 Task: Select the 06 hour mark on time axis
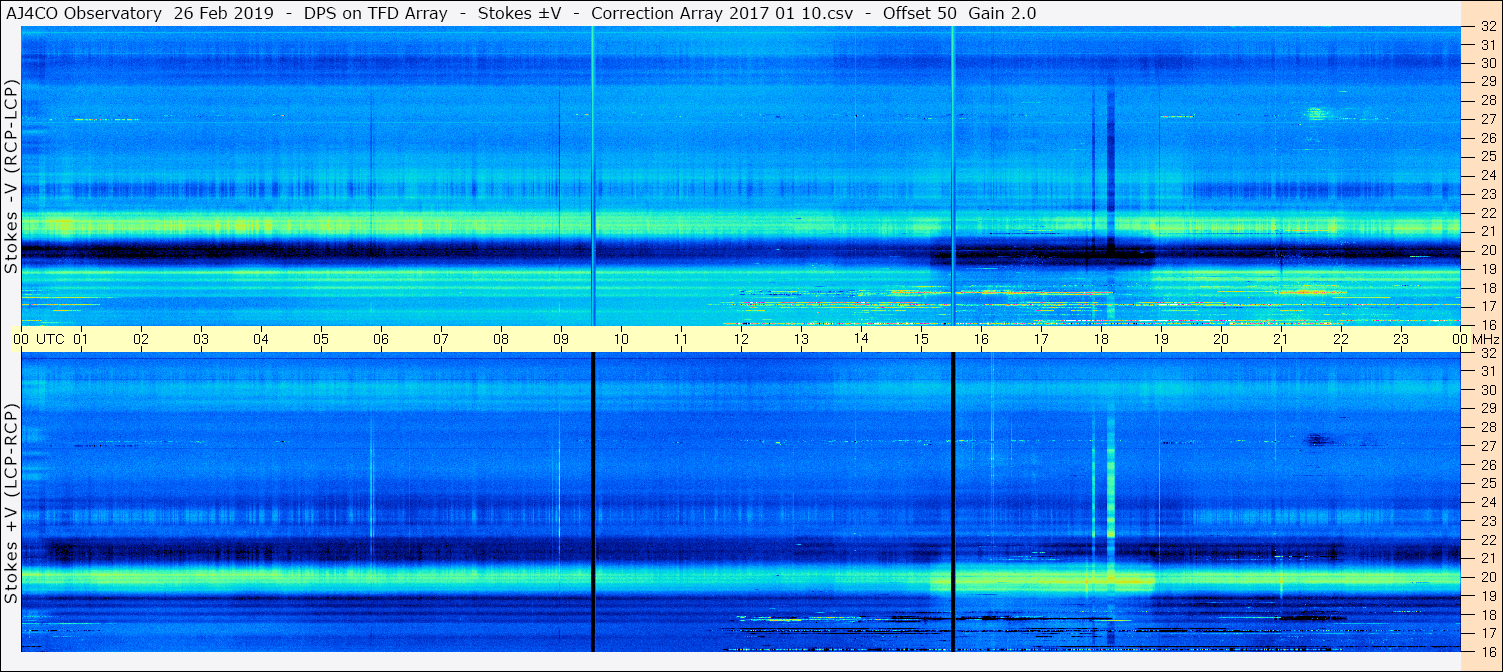point(381,339)
